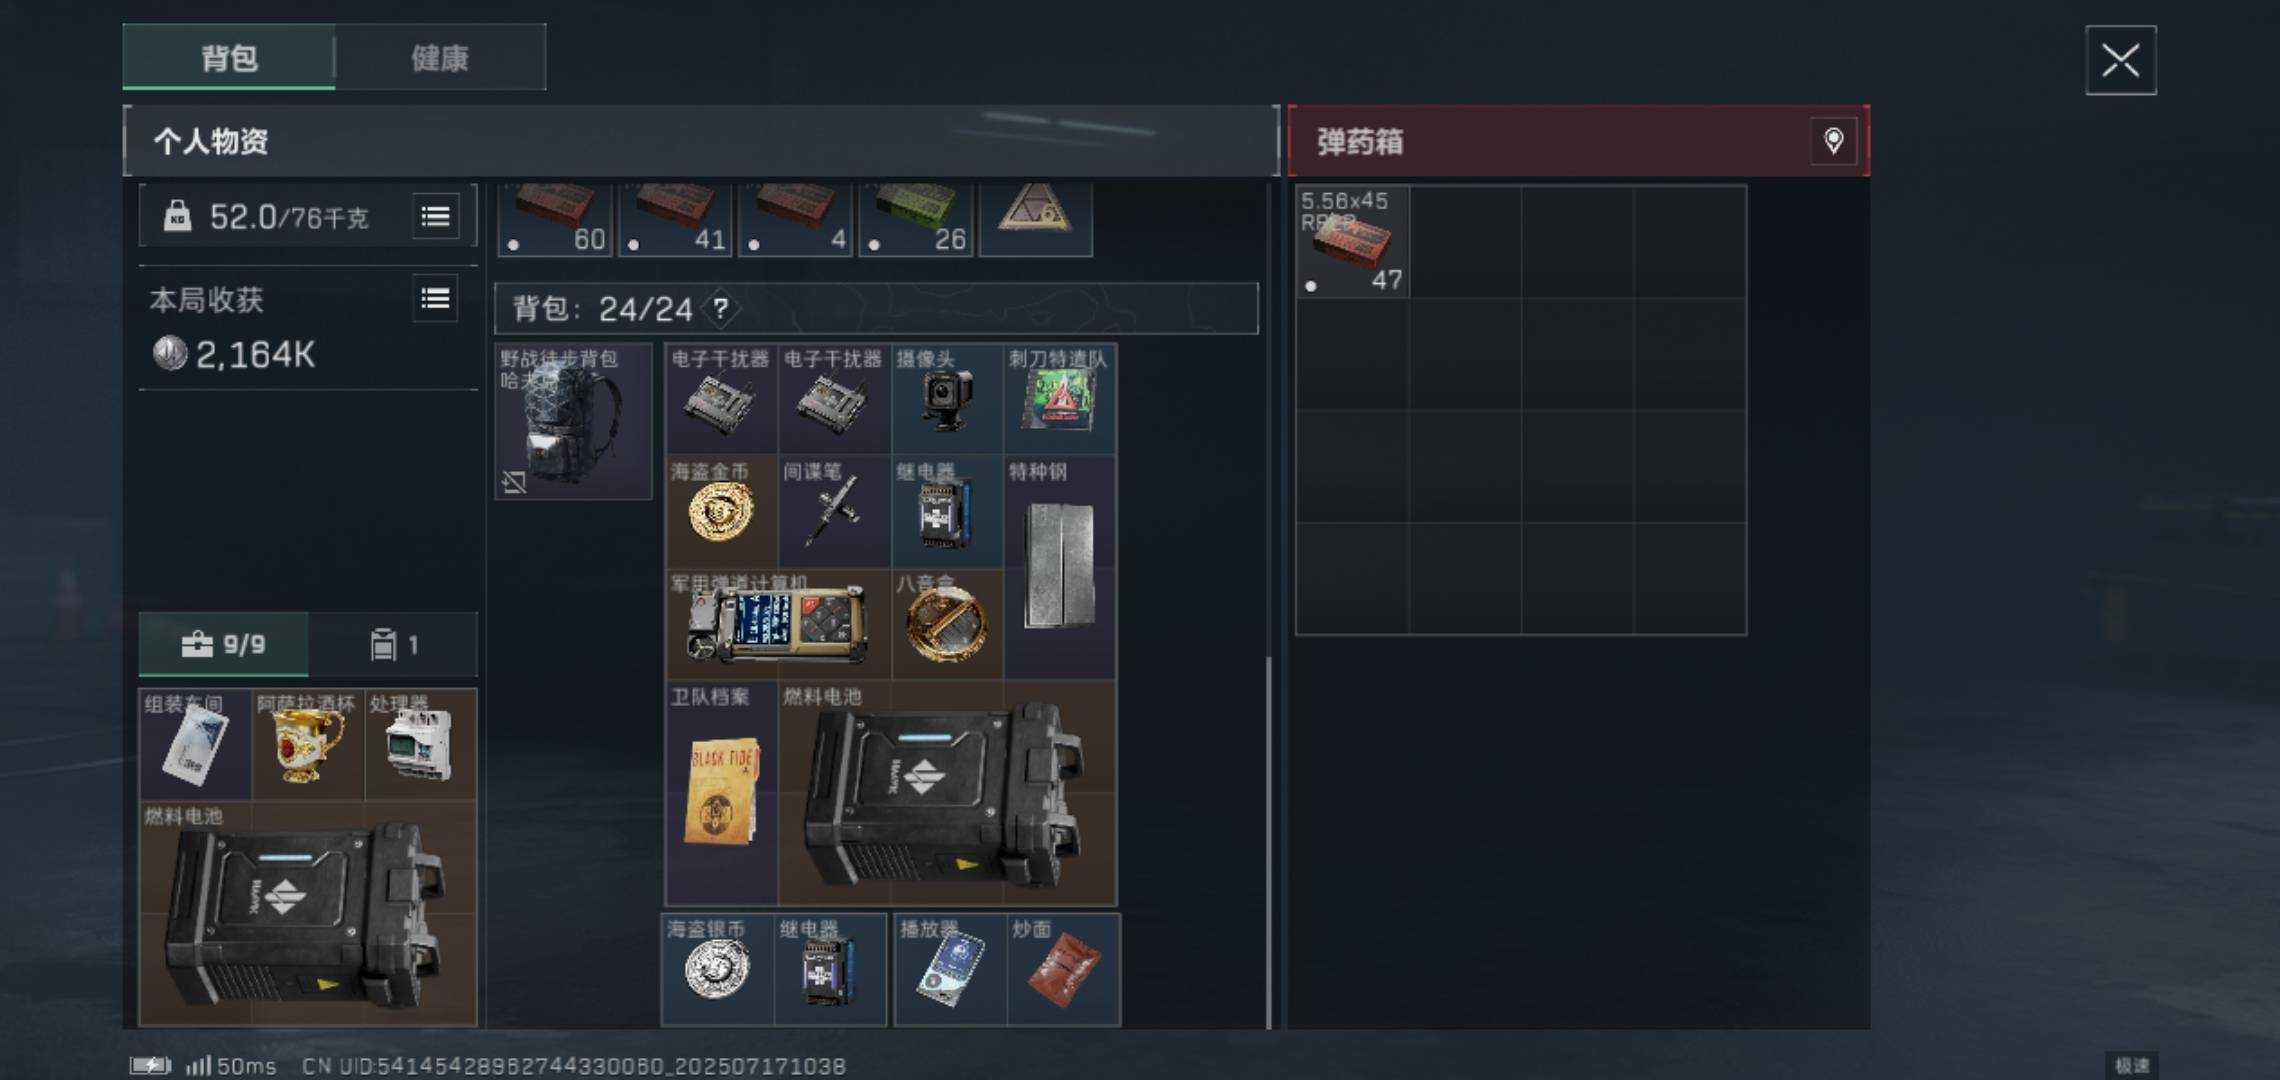
Task: Open the weight details list icon
Action: click(436, 216)
